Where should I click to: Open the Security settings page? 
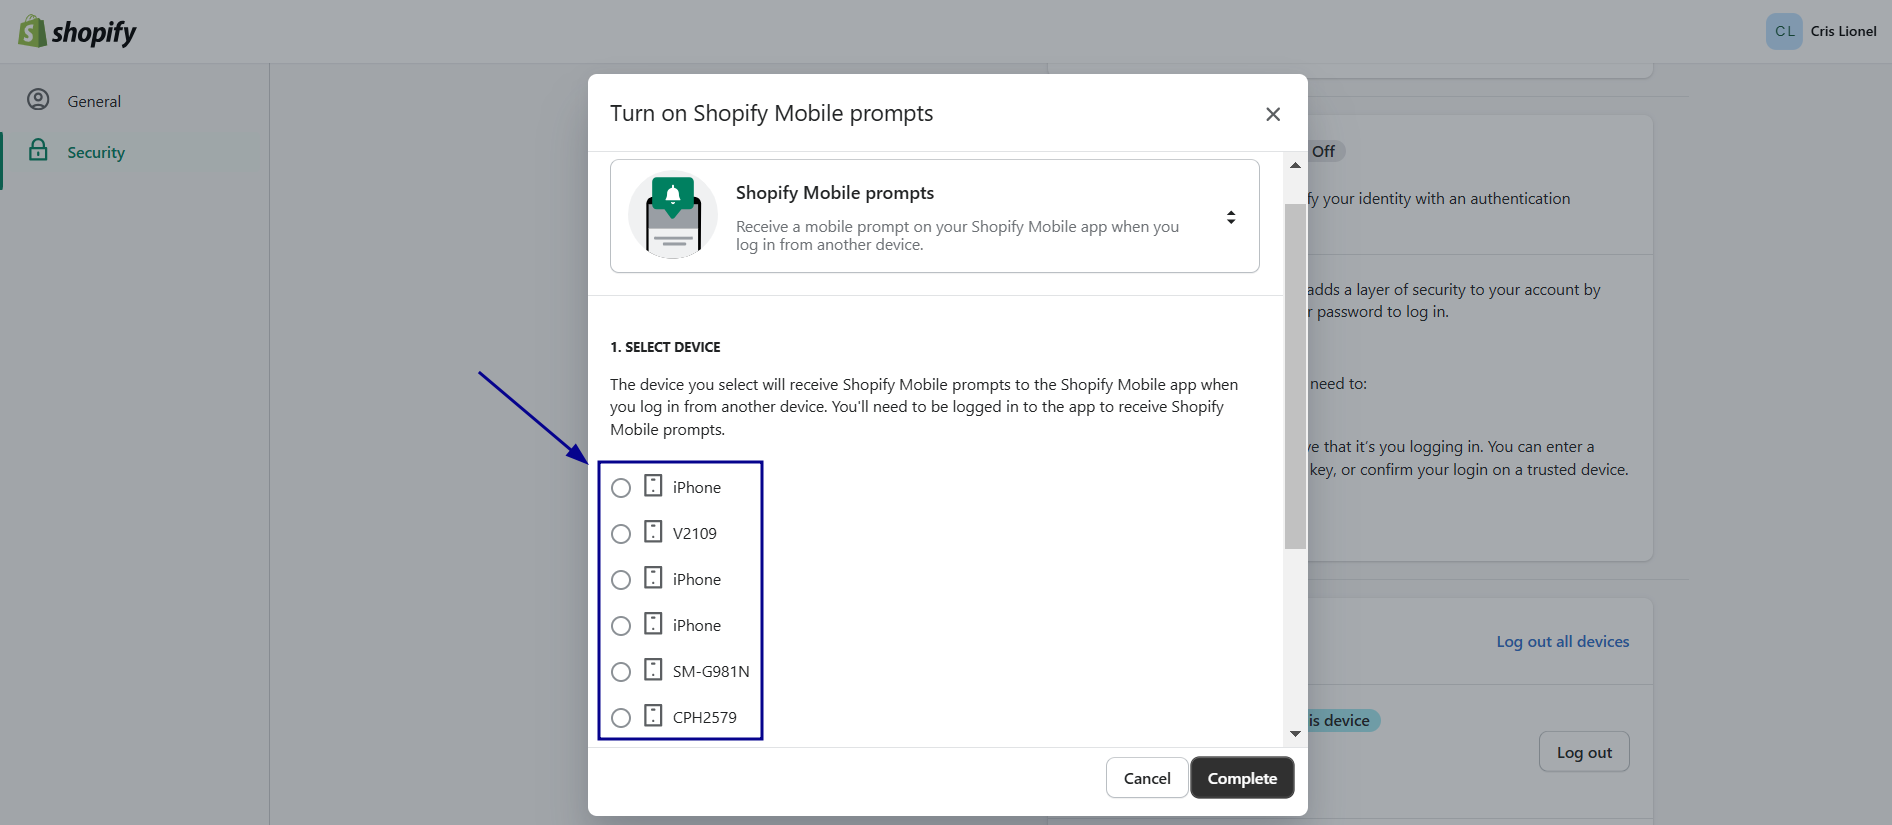pyautogui.click(x=96, y=153)
